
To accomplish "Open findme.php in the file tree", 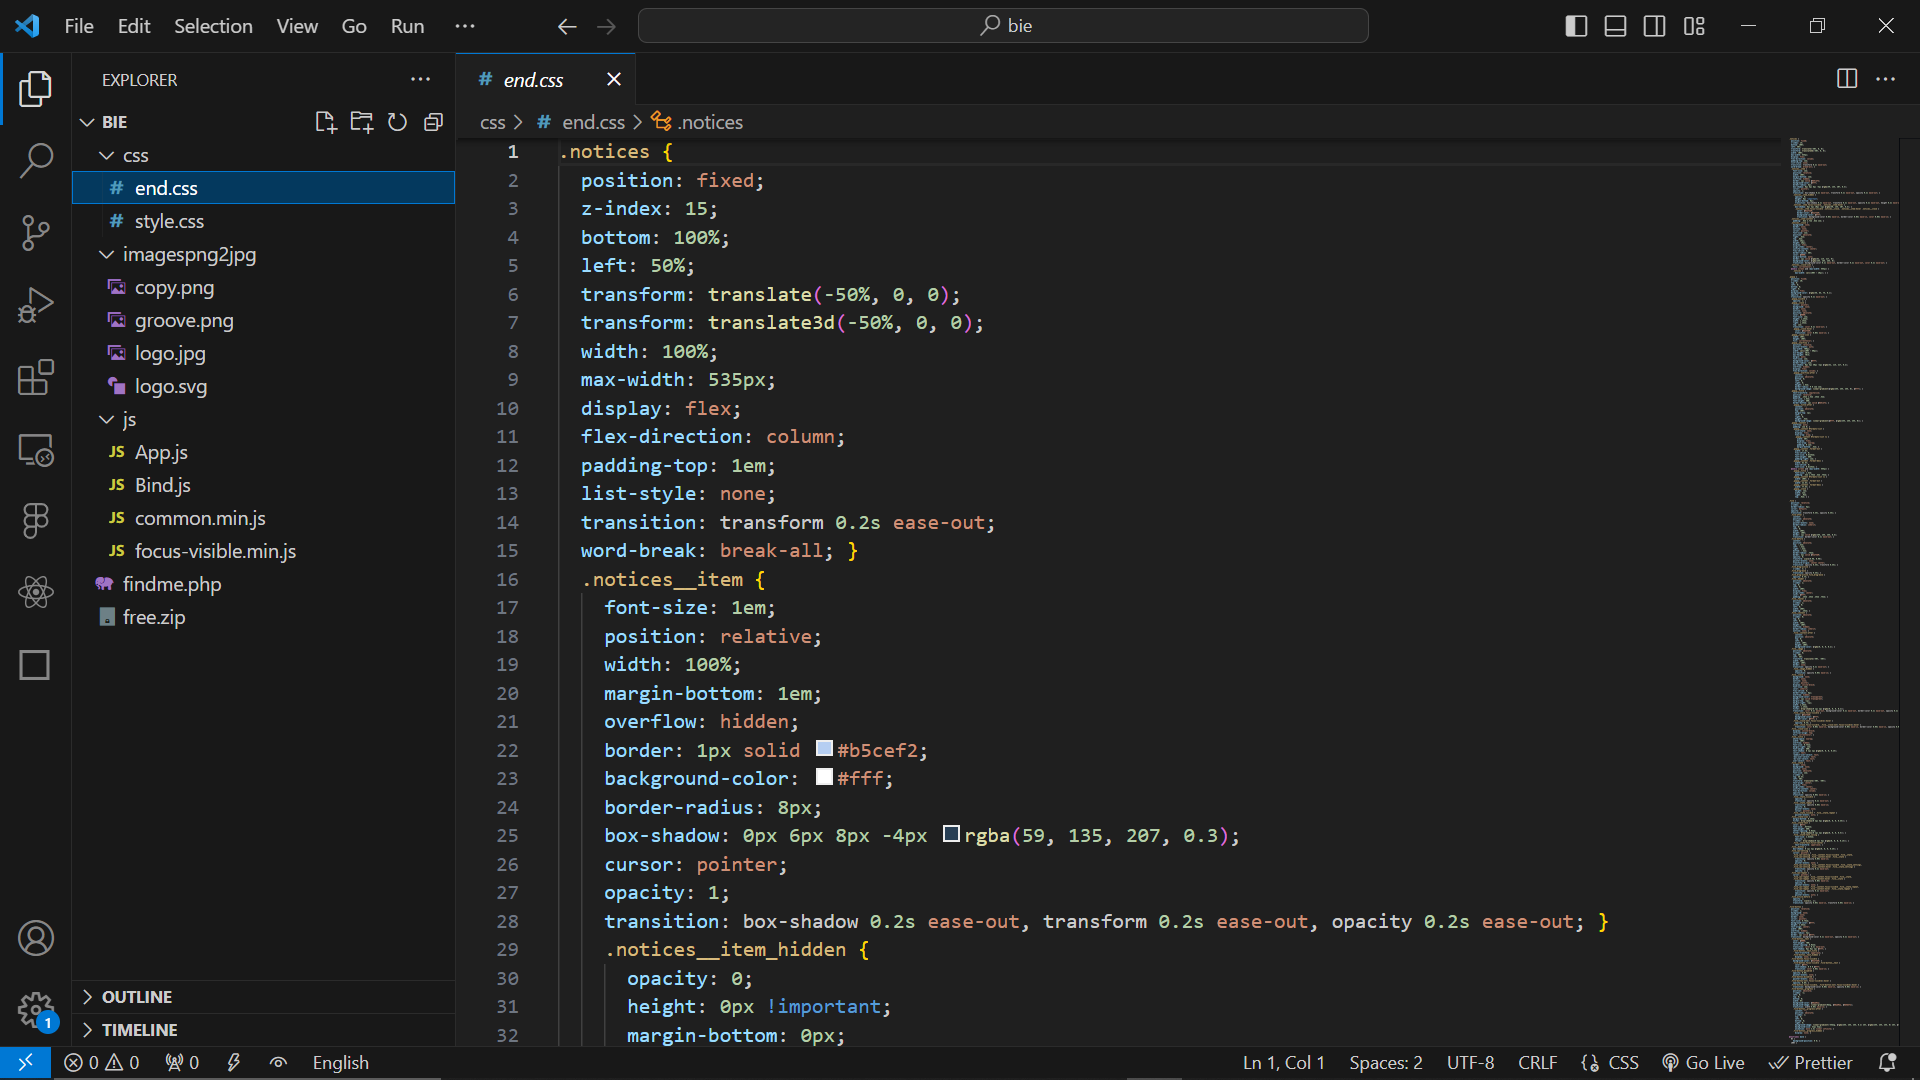I will coord(172,584).
